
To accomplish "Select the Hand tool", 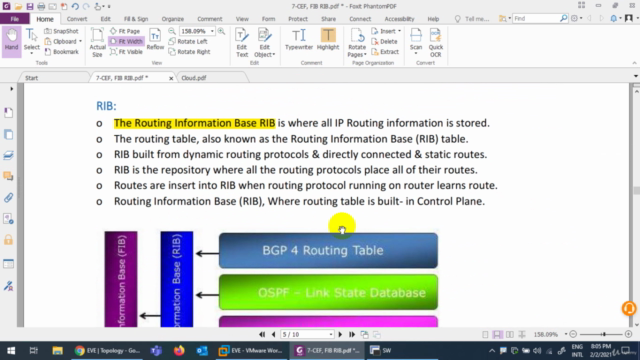I will tap(11, 41).
